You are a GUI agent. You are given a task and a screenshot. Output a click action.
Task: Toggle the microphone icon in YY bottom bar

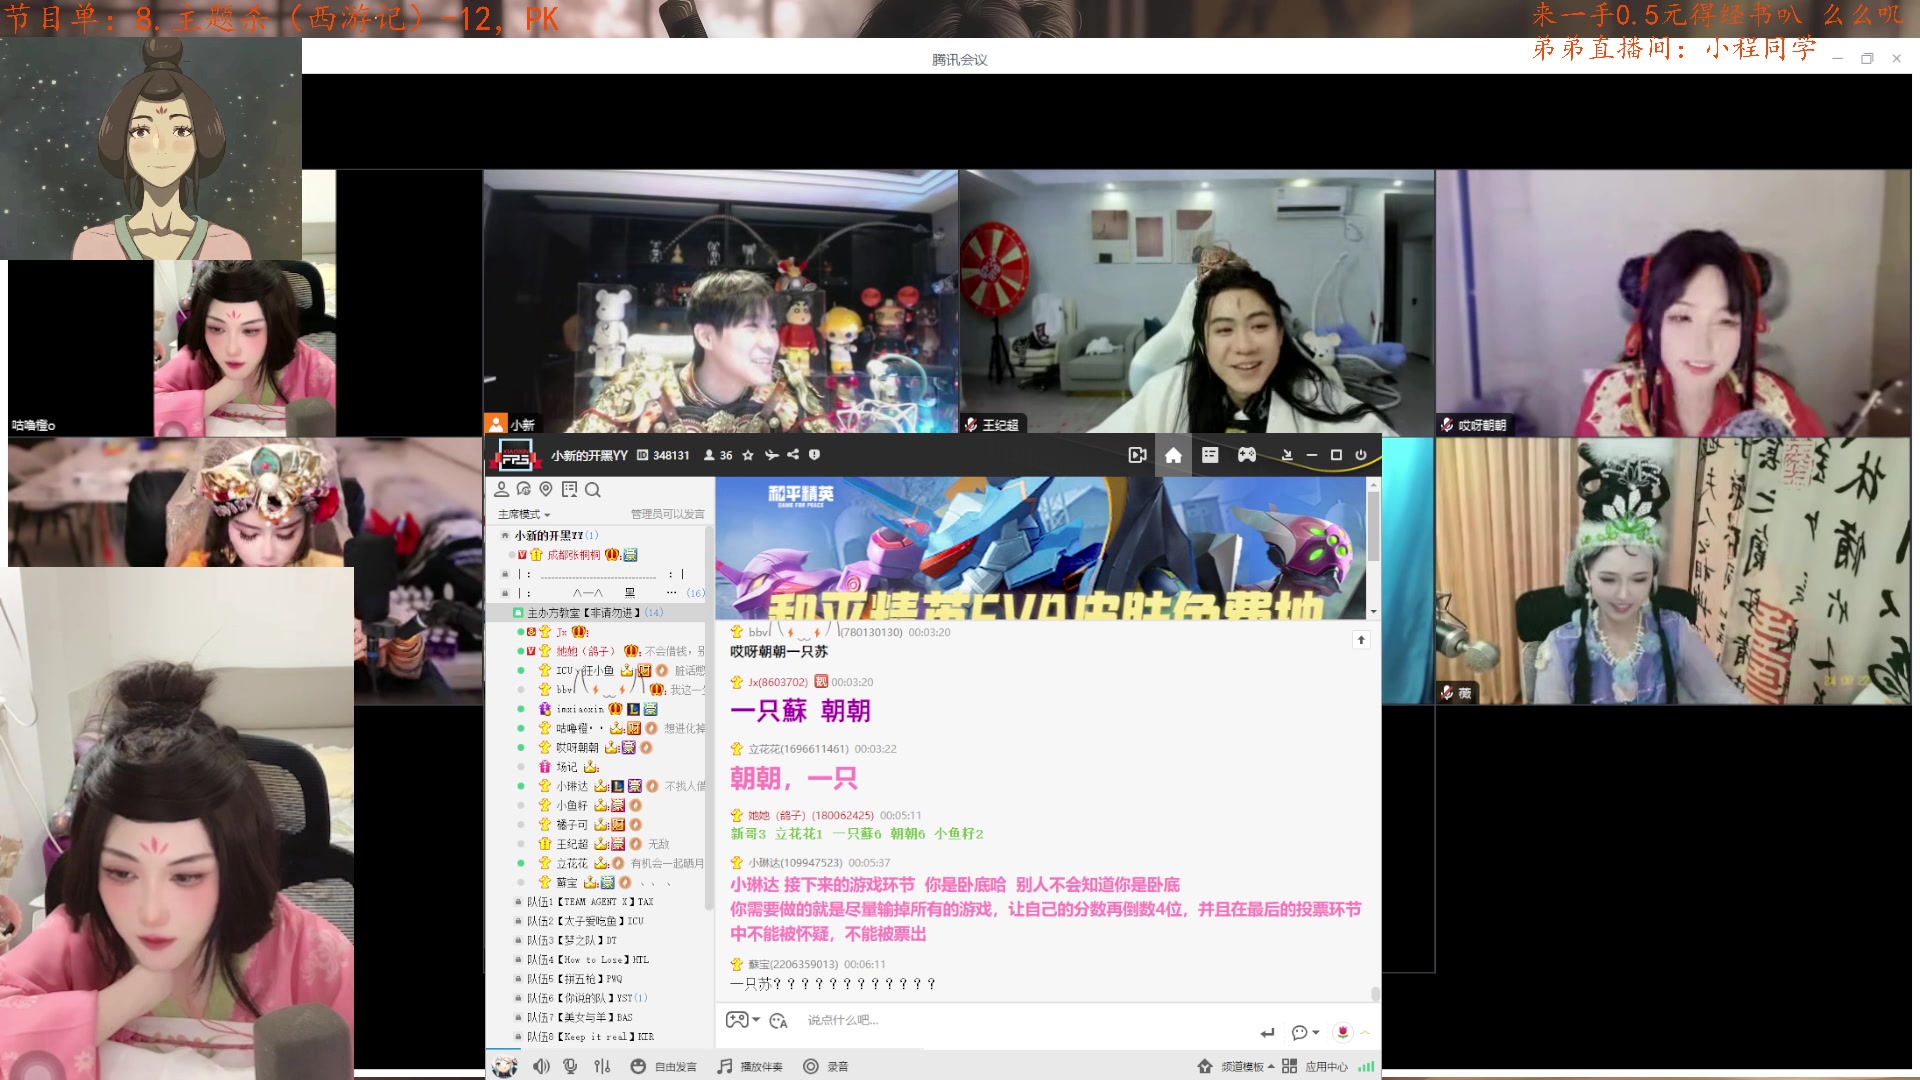[x=570, y=1066]
